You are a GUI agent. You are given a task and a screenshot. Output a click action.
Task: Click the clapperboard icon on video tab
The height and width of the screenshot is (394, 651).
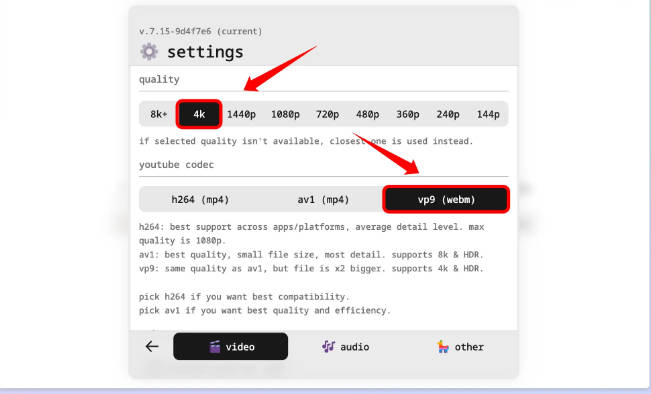coord(215,347)
